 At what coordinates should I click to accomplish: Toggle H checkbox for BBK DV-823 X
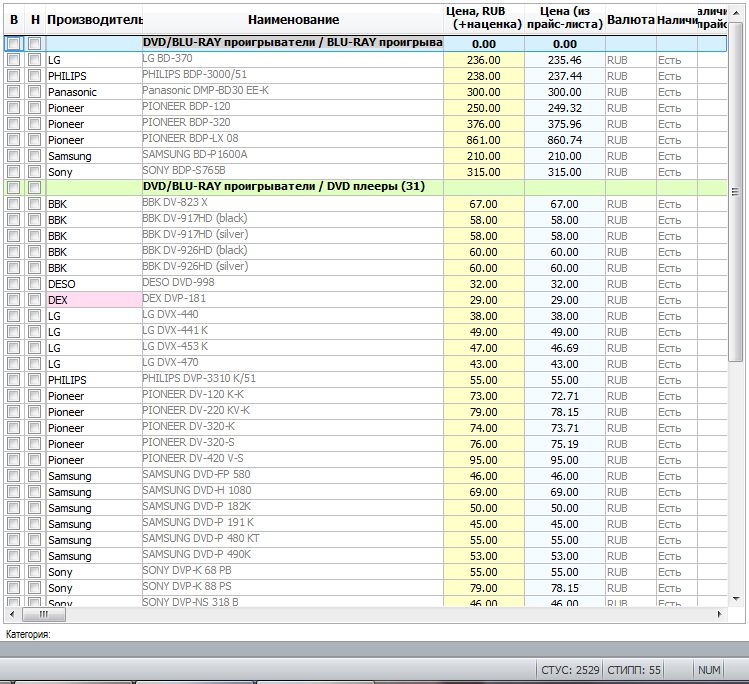34,204
